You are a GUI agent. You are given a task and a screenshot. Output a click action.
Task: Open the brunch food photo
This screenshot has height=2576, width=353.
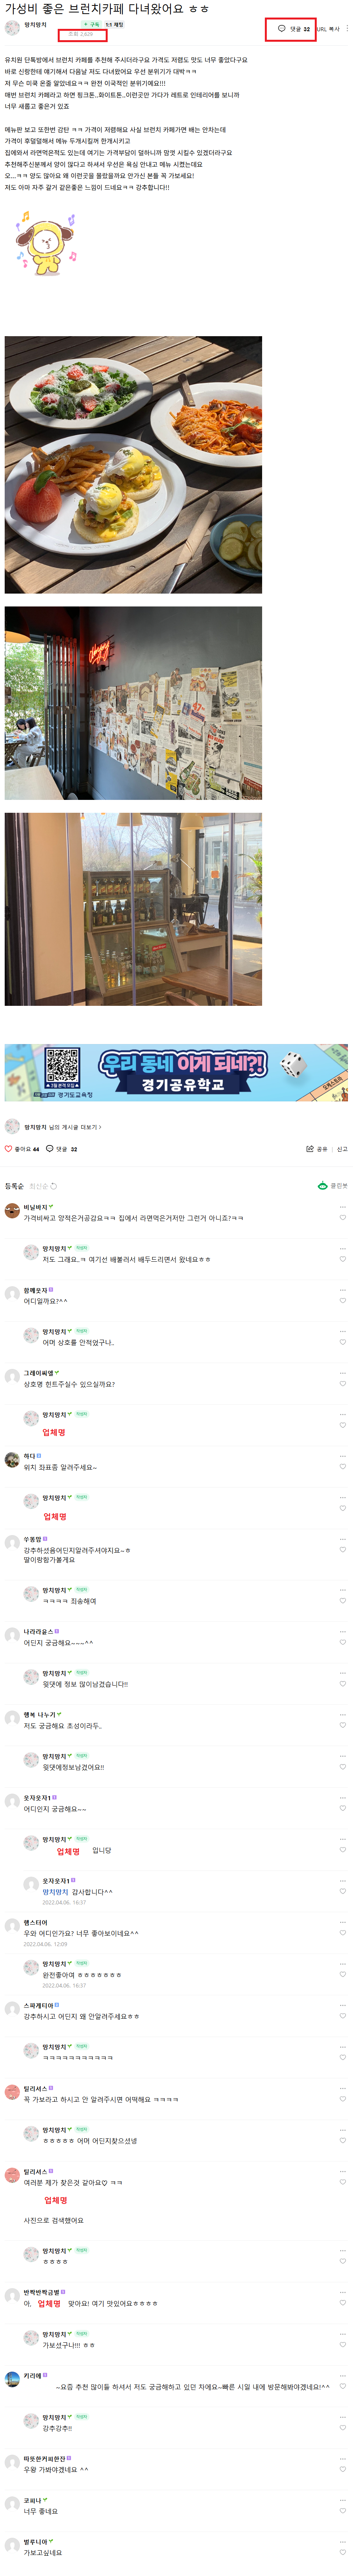[133, 465]
